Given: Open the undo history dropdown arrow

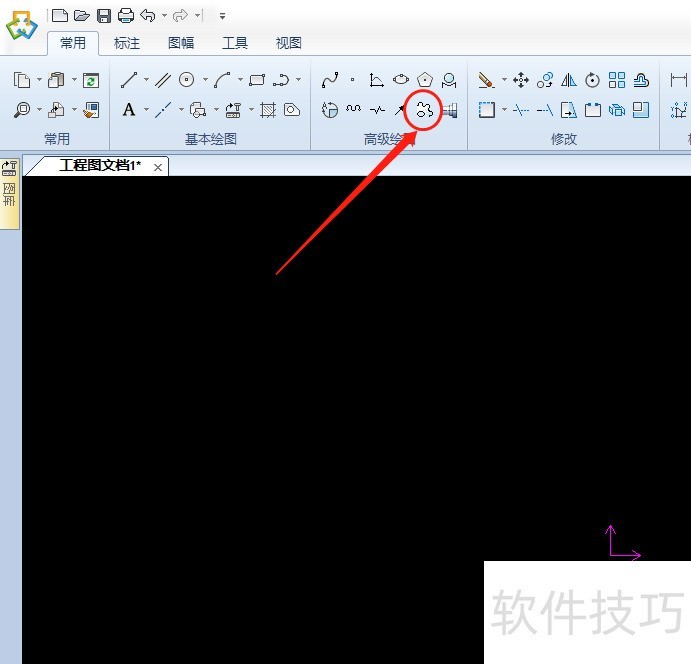Looking at the screenshot, I should pos(164,16).
